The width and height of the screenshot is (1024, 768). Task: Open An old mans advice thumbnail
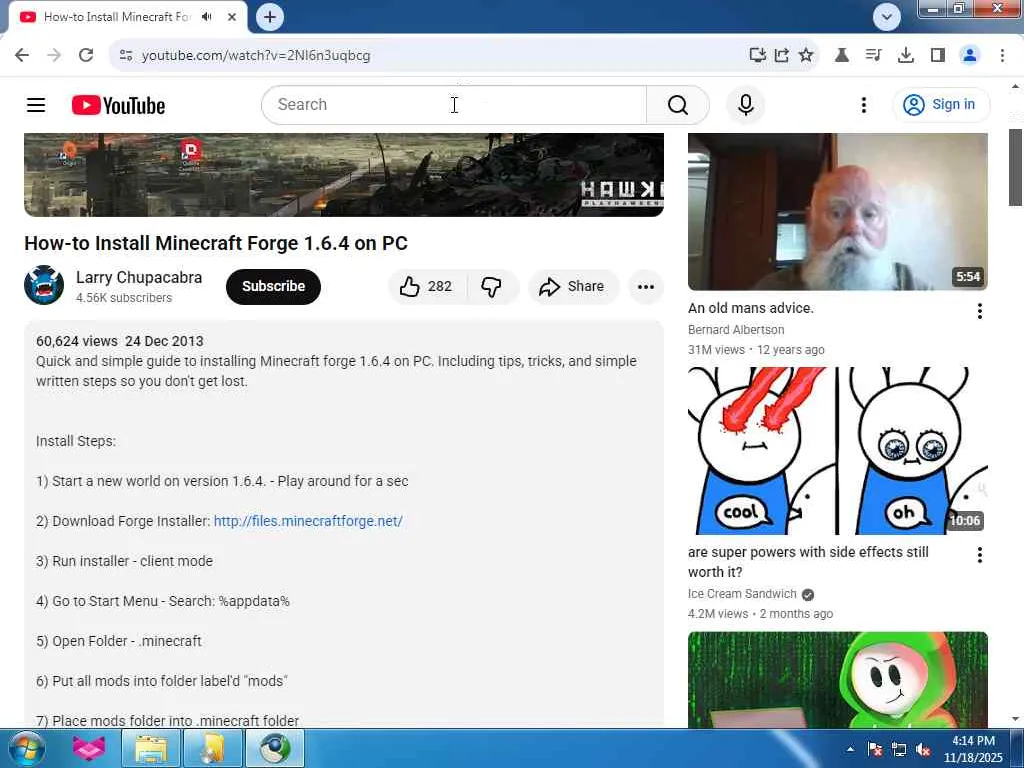point(837,212)
